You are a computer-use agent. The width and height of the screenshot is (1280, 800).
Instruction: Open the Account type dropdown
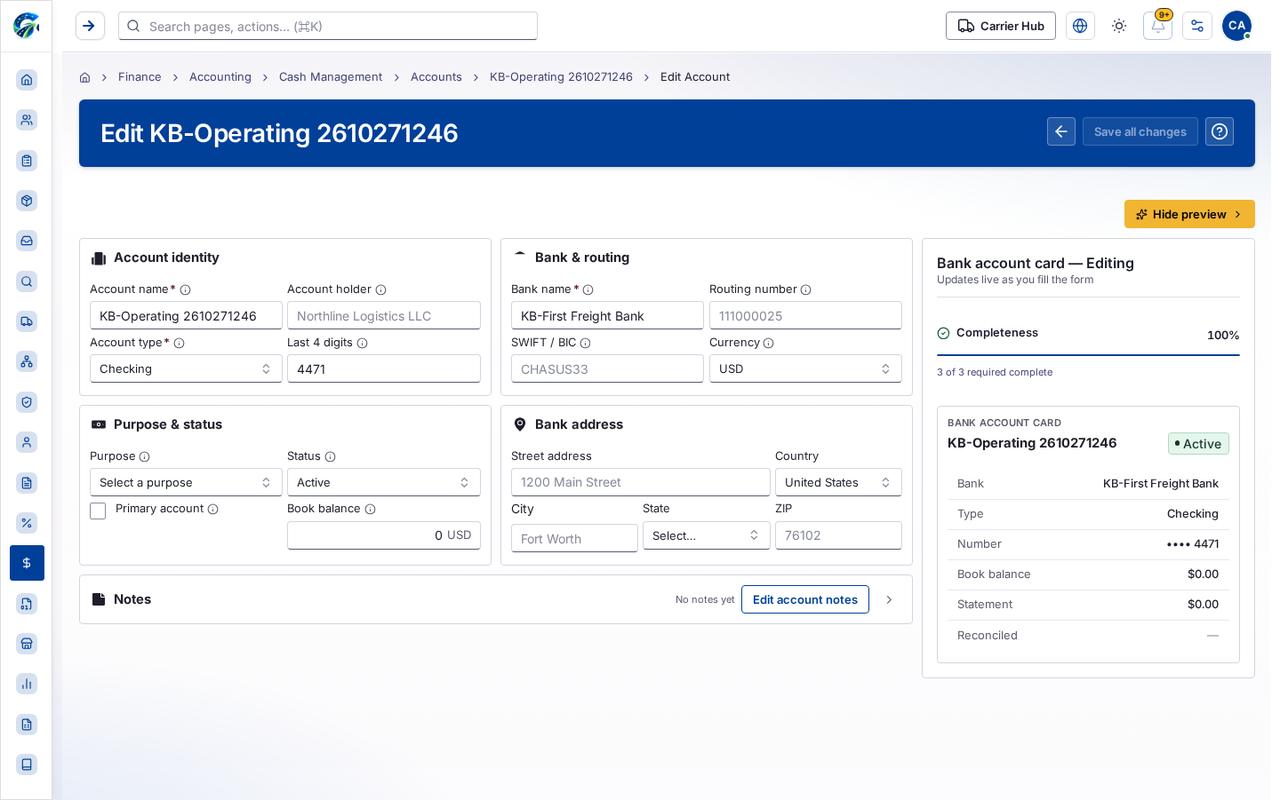tap(186, 369)
